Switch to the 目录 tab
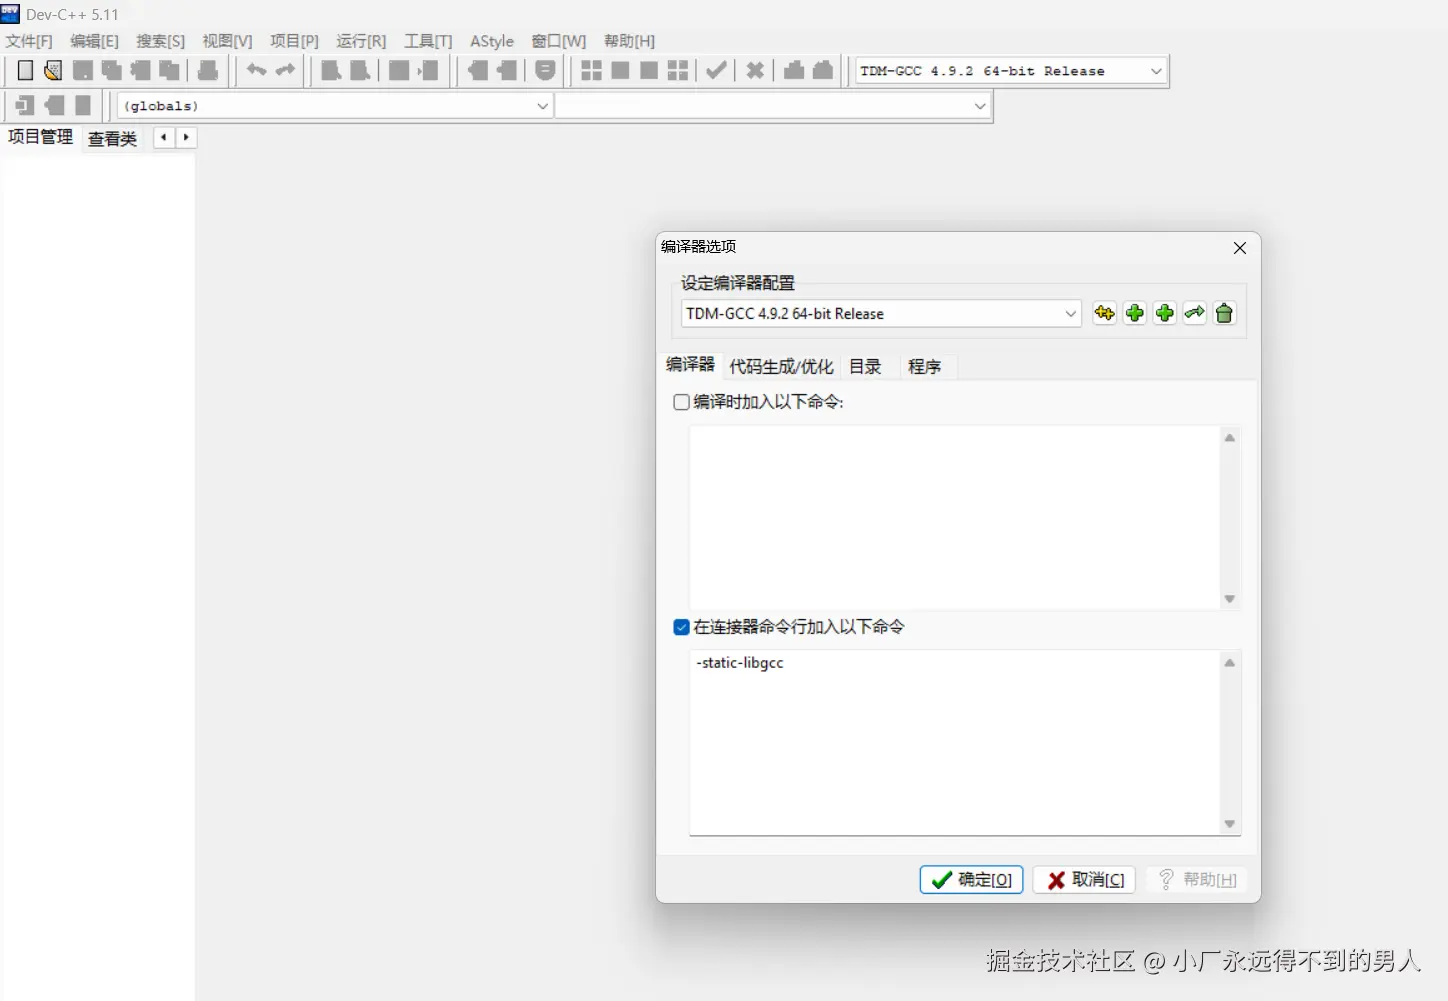The width and height of the screenshot is (1448, 1001). (865, 367)
